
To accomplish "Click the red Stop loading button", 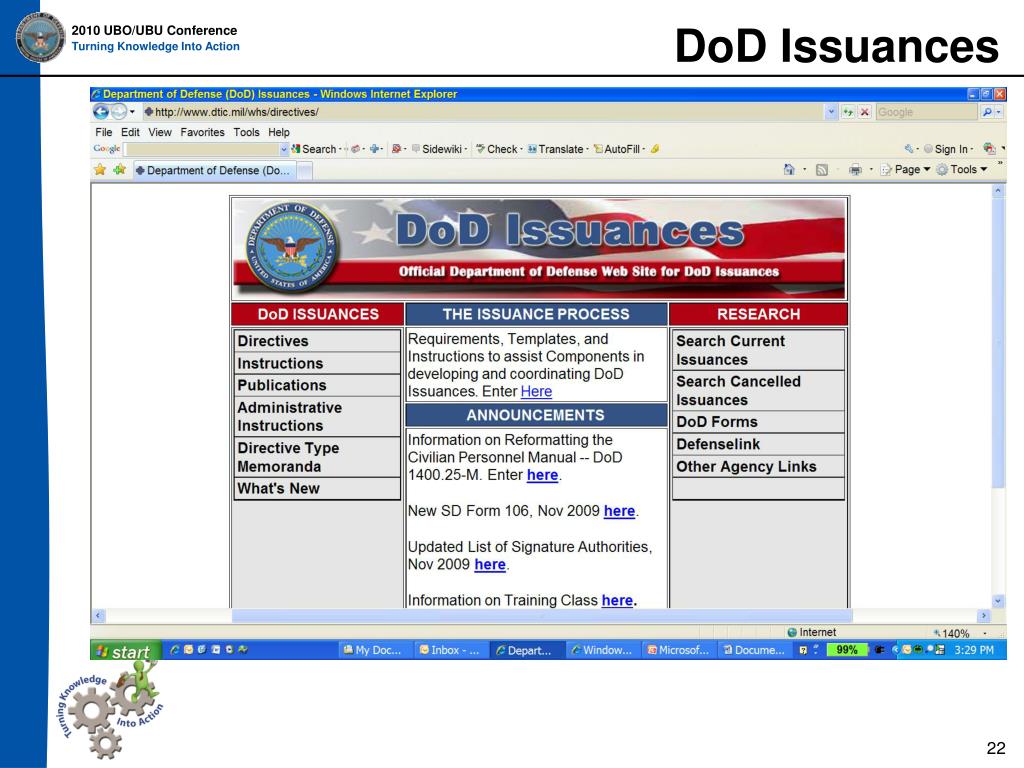I will coord(864,112).
